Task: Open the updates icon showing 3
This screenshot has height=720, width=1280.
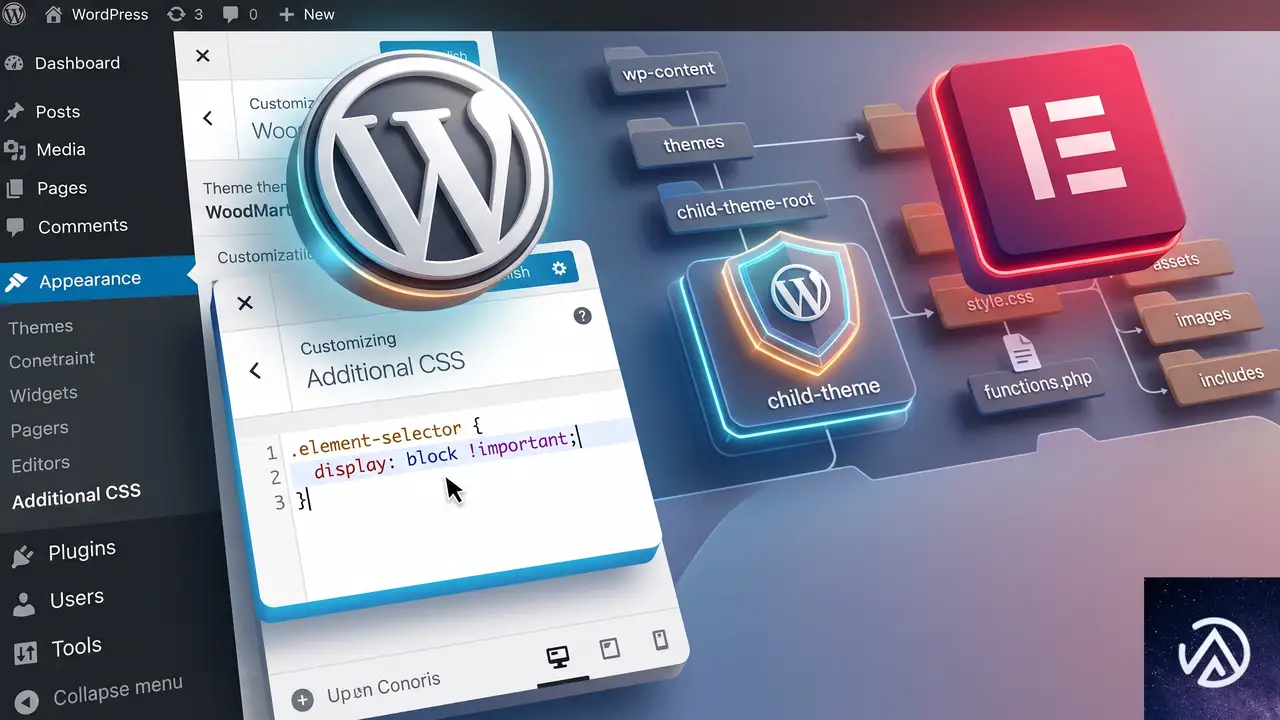Action: 186,14
